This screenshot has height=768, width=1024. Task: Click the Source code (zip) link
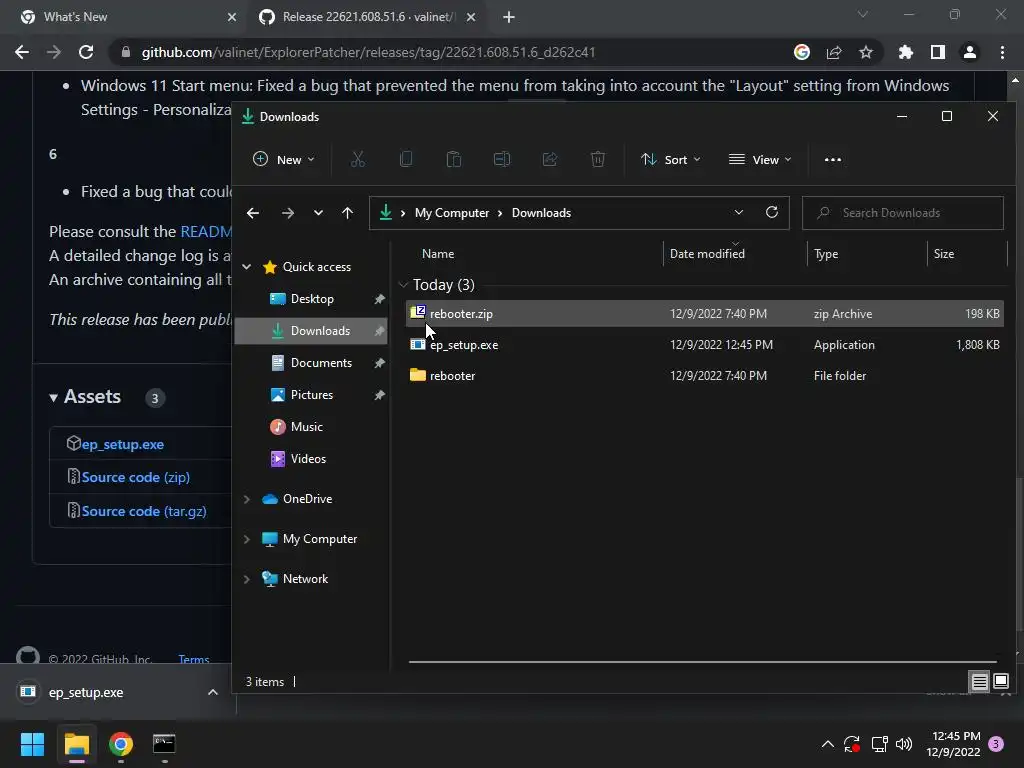[136, 477]
